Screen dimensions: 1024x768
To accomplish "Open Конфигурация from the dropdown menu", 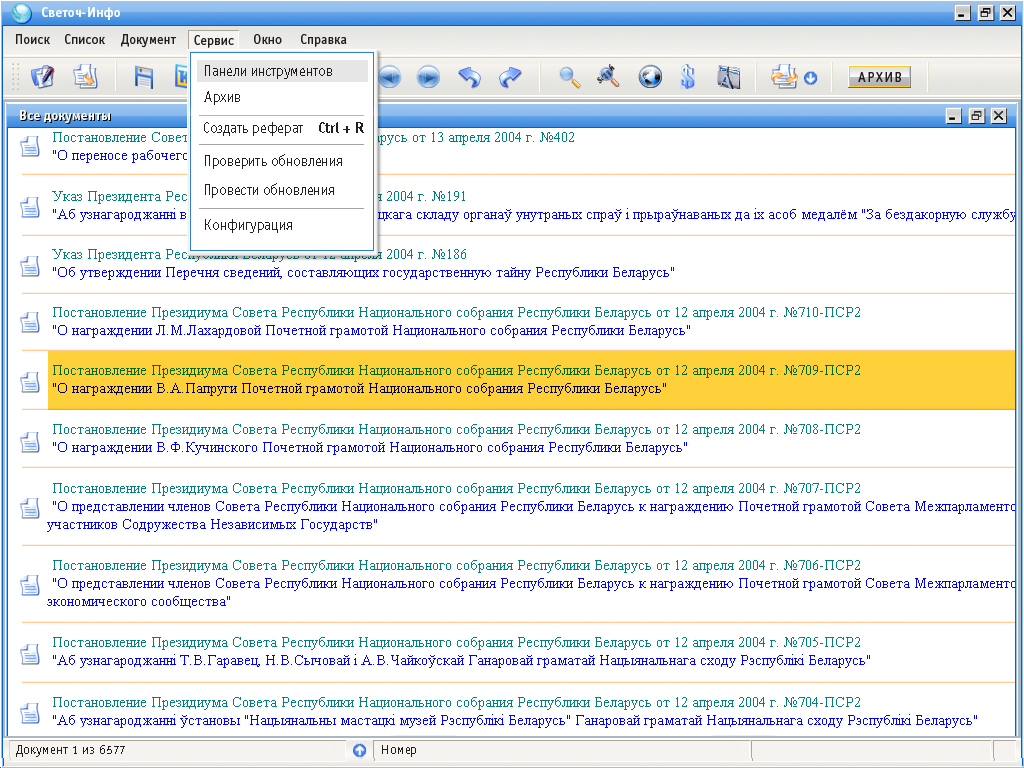I will pyautogui.click(x=248, y=225).
